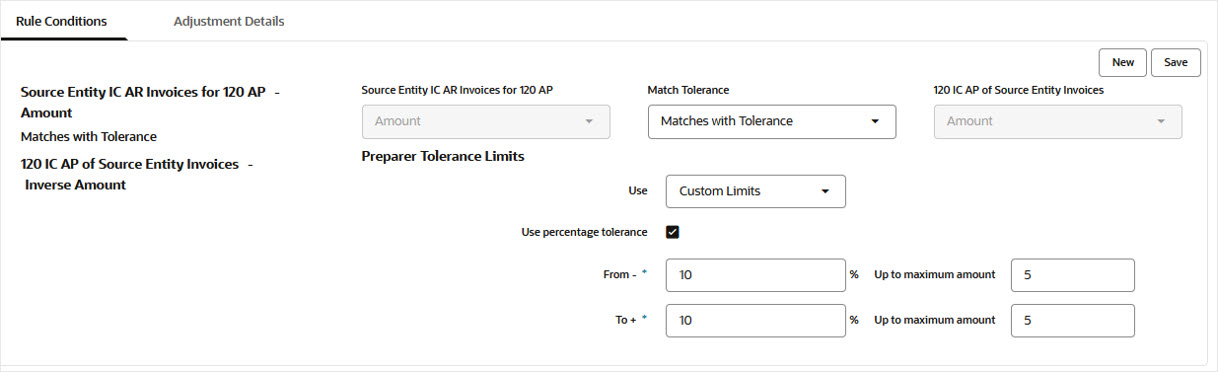The width and height of the screenshot is (1218, 372).
Task: Click the Matches with Tolerance summary text
Action: click(x=89, y=136)
